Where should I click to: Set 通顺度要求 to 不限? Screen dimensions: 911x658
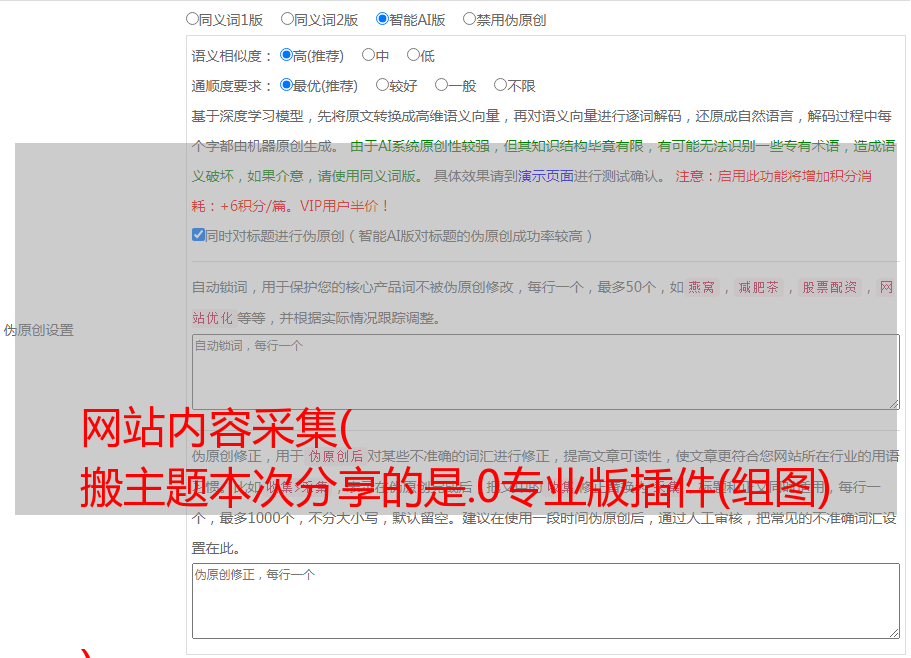[500, 85]
